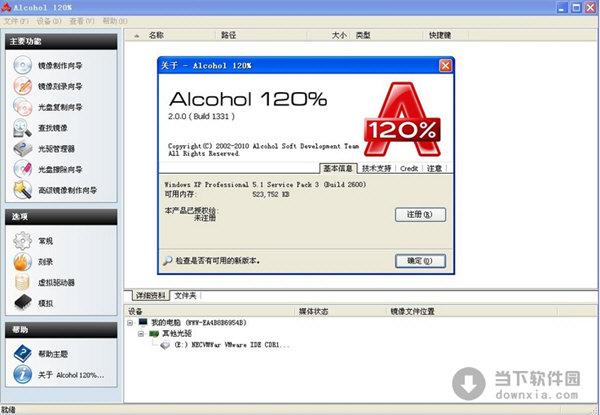Click the 检查是否有可用的新版本 link
The height and width of the screenshot is (415, 600).
[218, 261]
